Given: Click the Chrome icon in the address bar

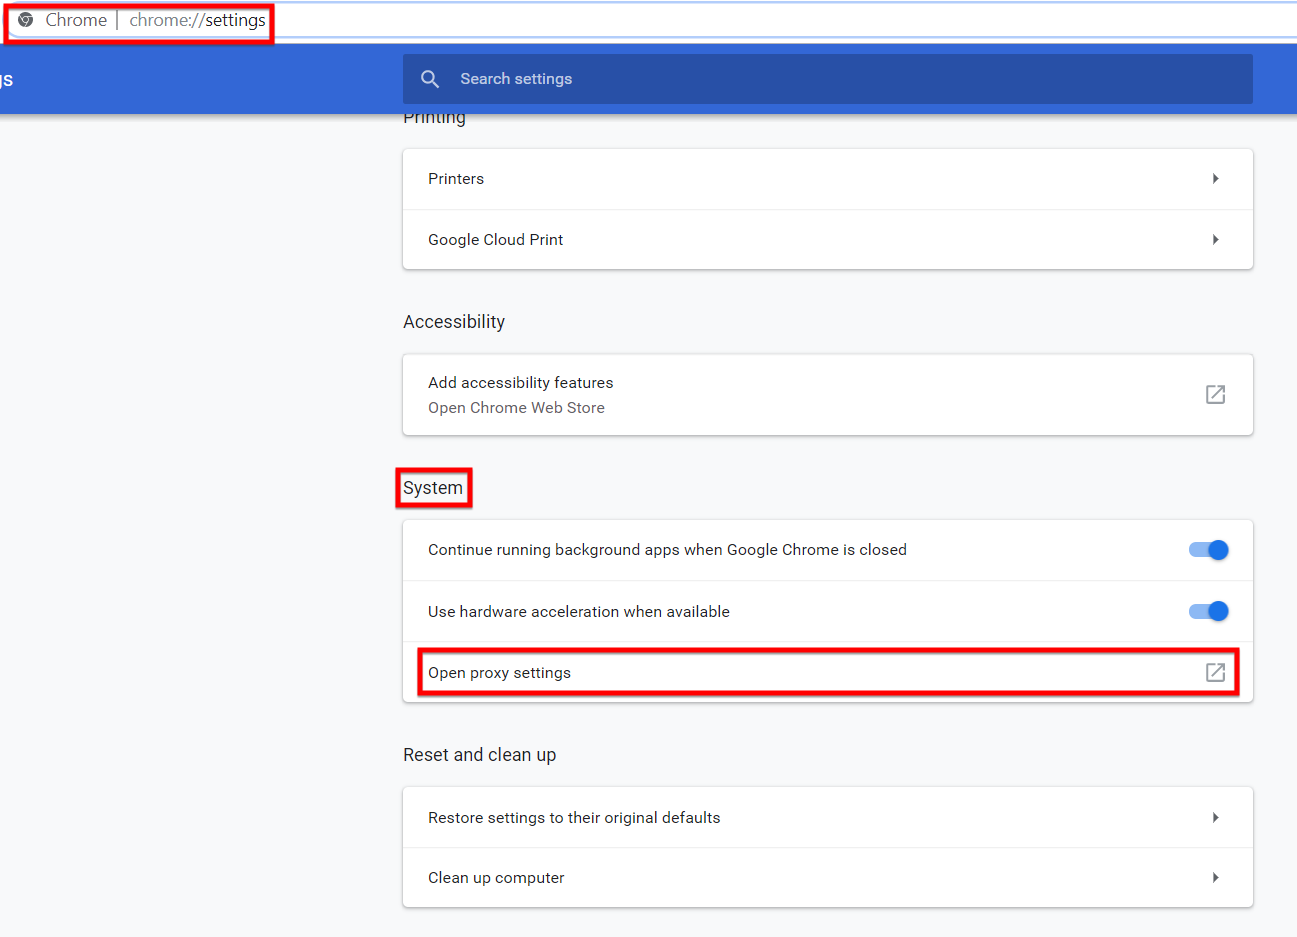Looking at the screenshot, I should (26, 20).
